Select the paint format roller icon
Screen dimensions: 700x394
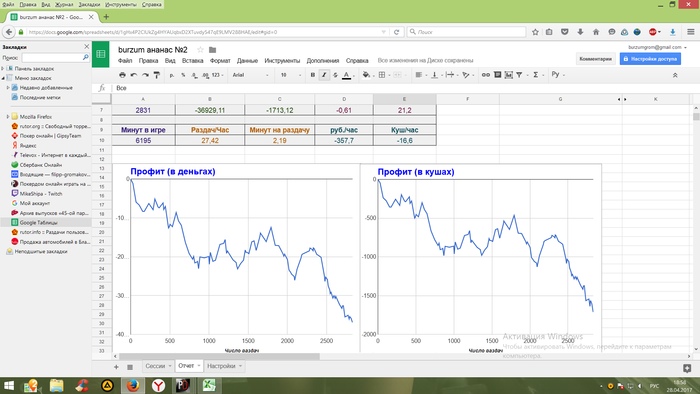tap(157, 75)
